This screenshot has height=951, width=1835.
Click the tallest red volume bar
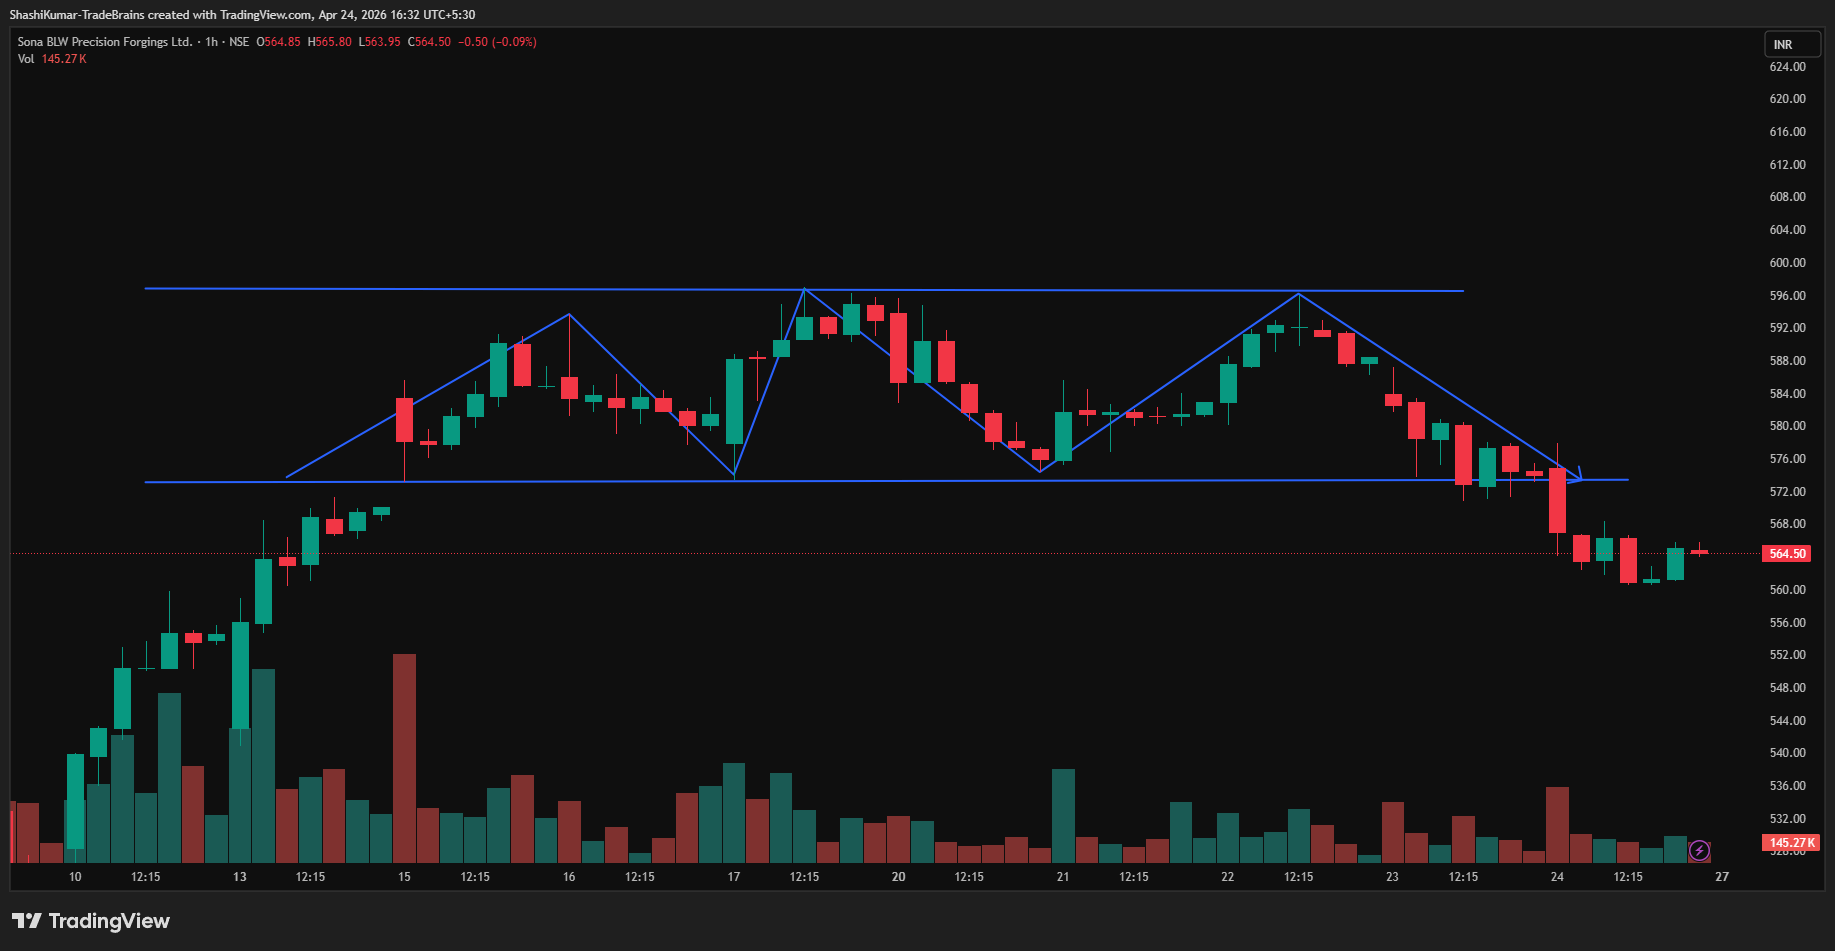pyautogui.click(x=404, y=757)
